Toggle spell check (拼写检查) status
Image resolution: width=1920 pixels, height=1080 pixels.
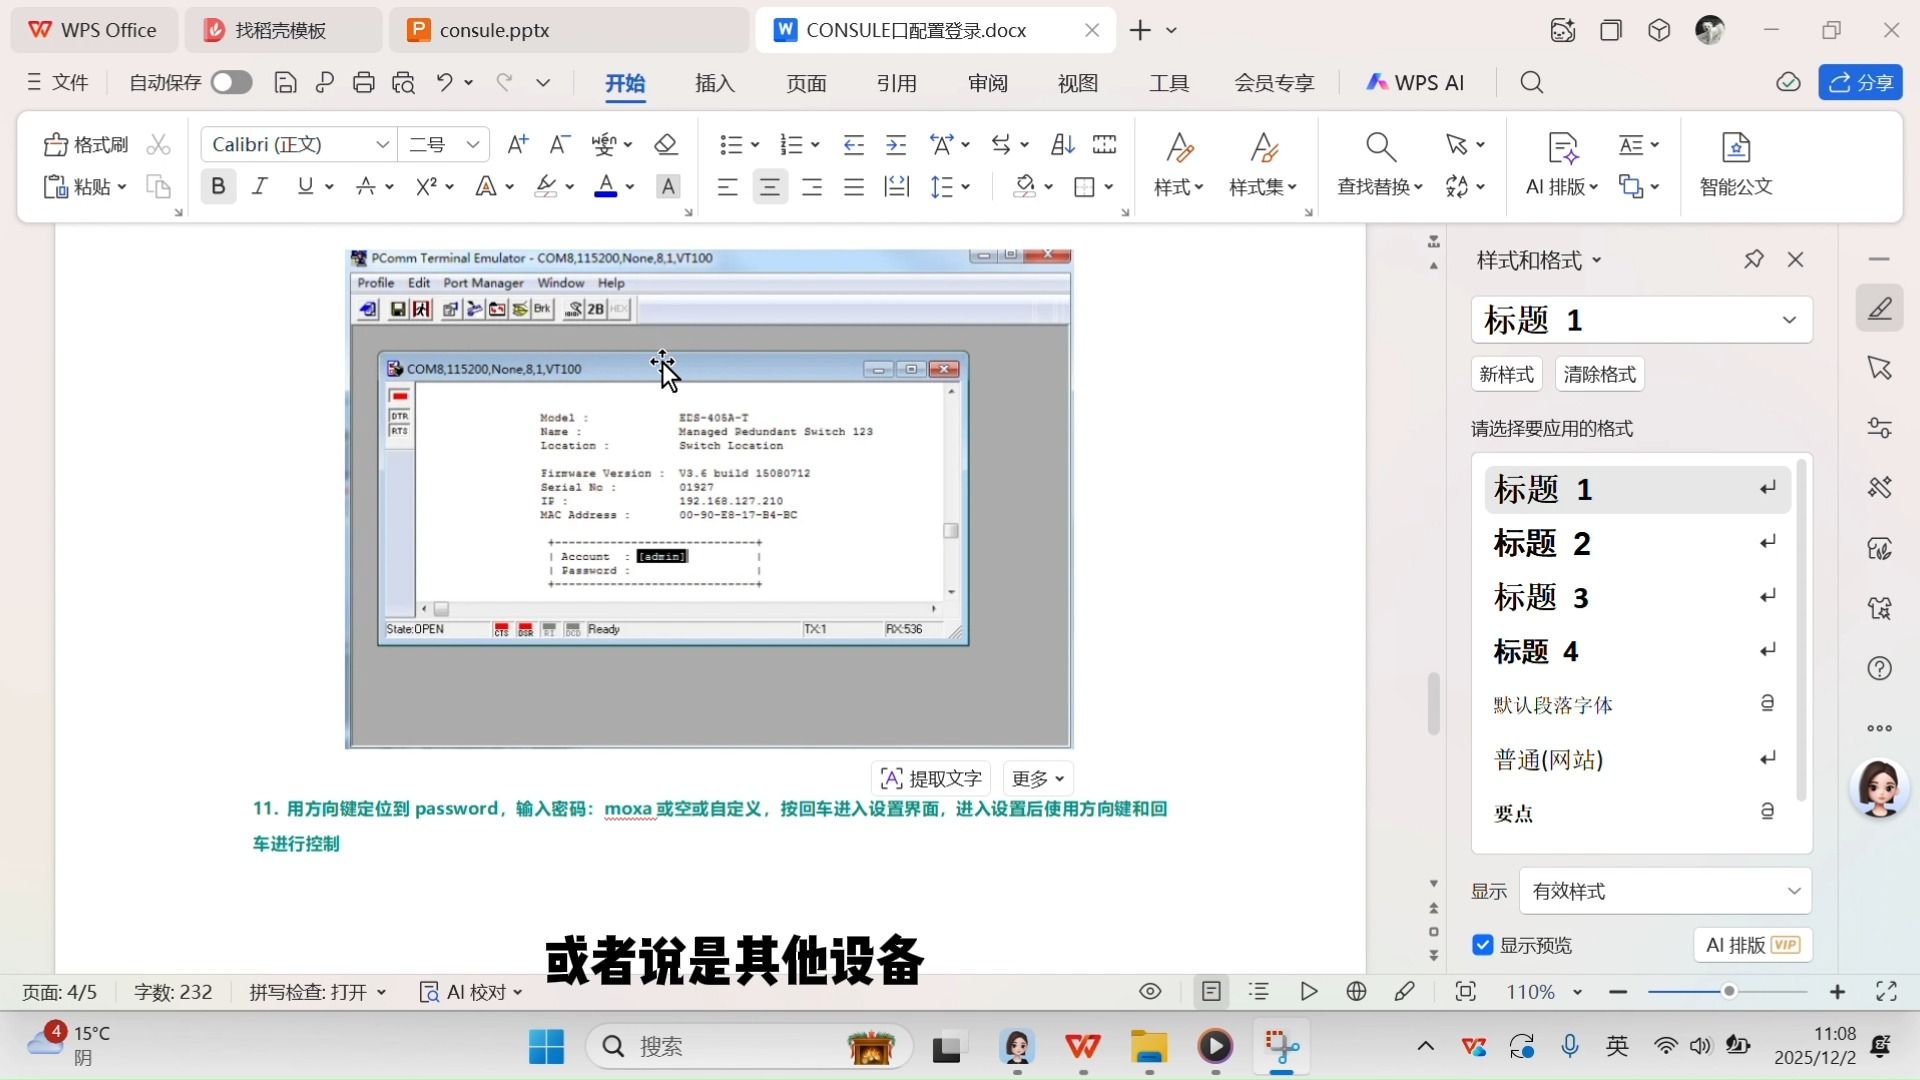tap(317, 992)
